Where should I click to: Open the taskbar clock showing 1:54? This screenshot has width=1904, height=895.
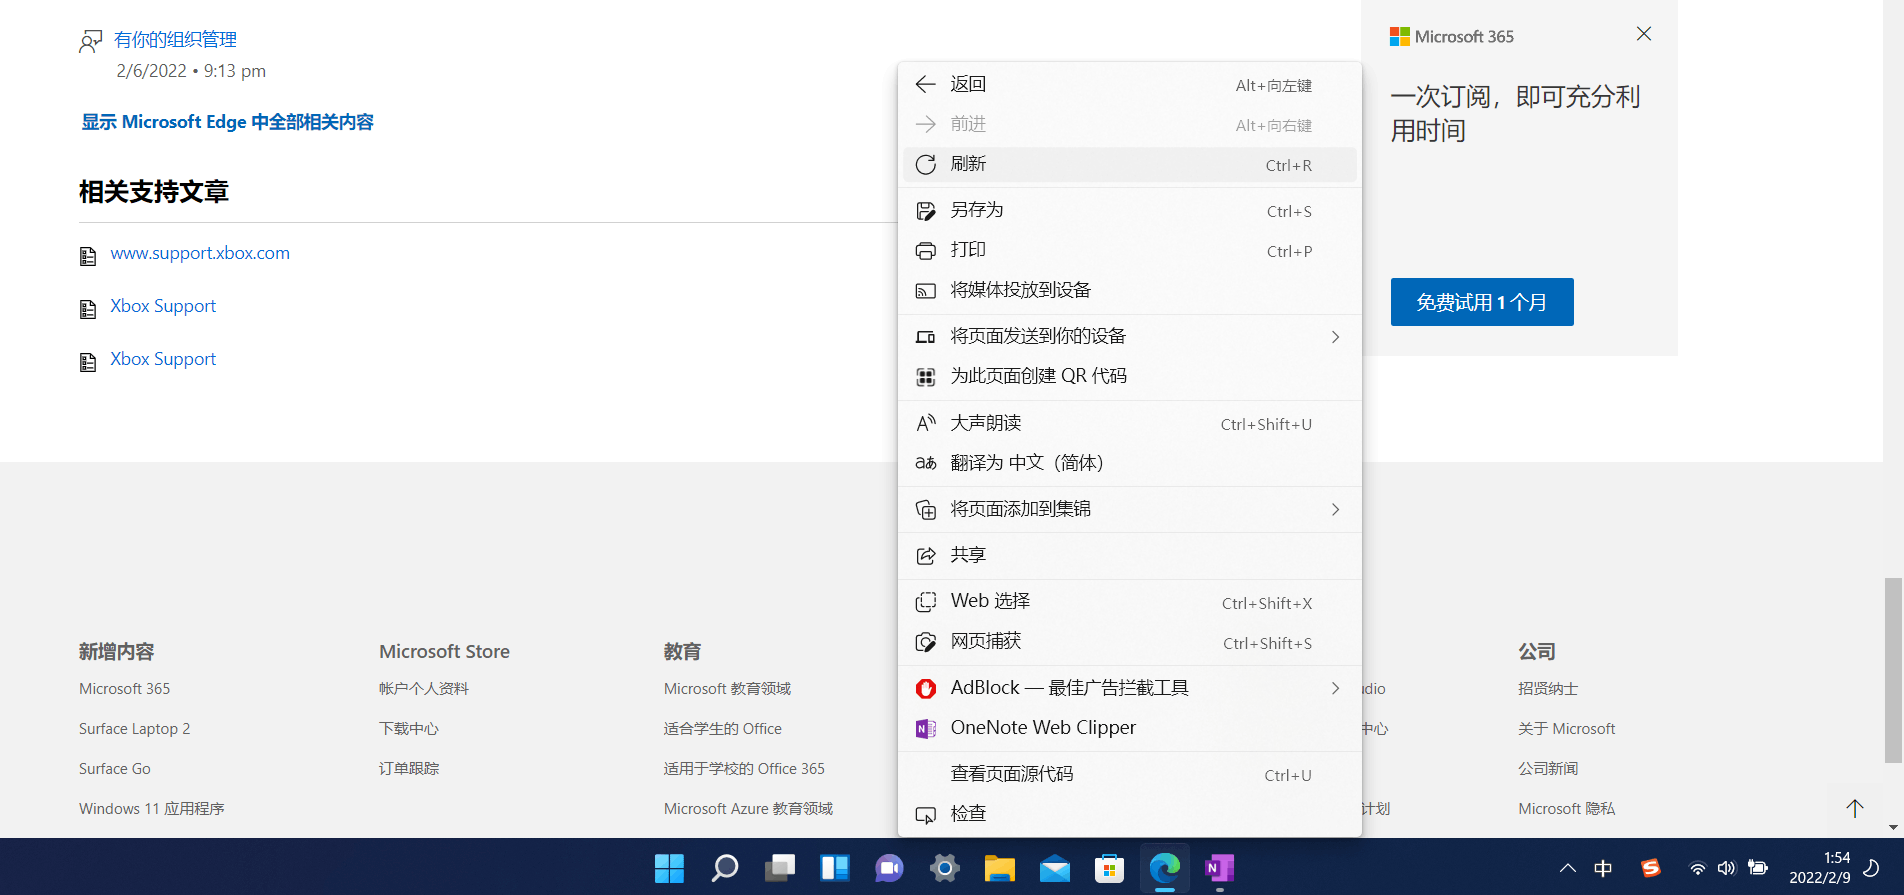1819,867
